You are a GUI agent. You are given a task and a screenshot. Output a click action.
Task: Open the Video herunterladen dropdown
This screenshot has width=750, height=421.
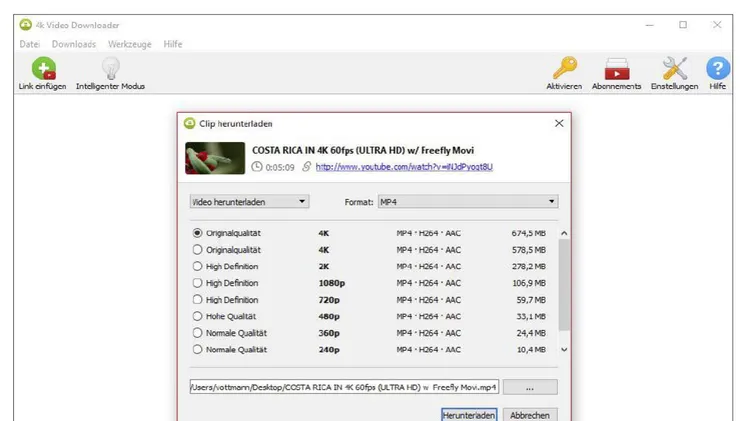coord(249,201)
